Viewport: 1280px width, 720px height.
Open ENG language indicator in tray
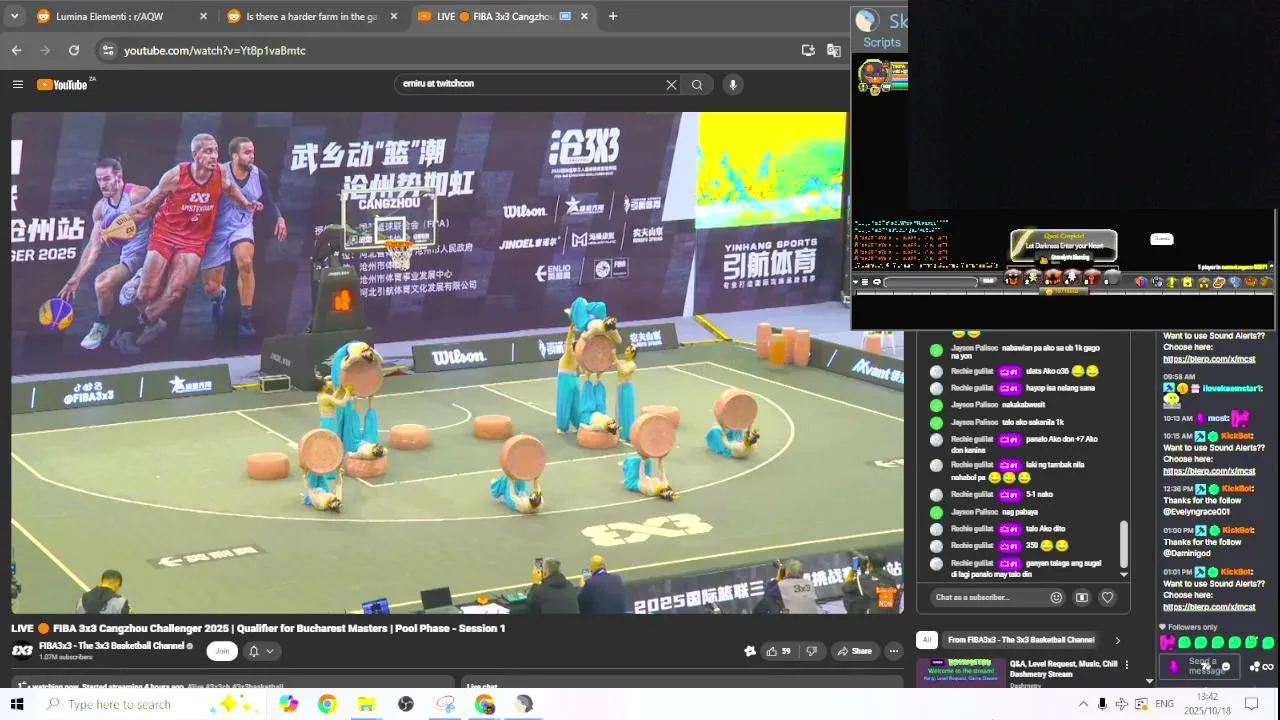[1164, 704]
